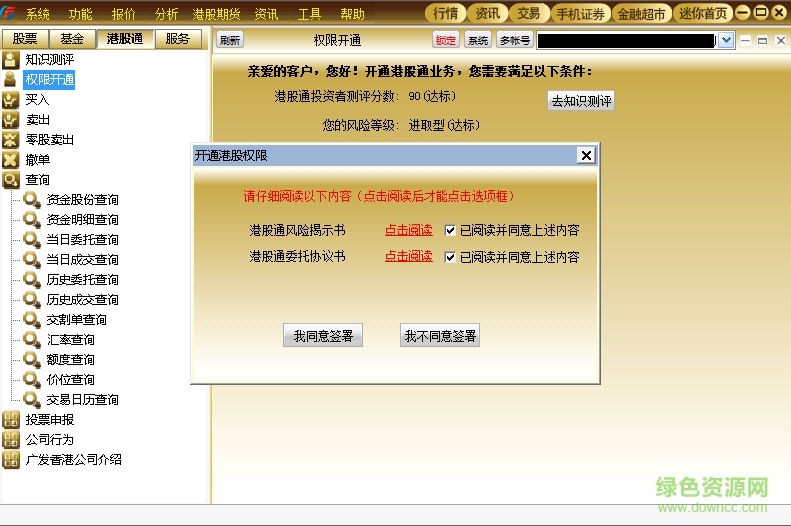
Task: Click the red 锁定 lock button
Action: (445, 40)
